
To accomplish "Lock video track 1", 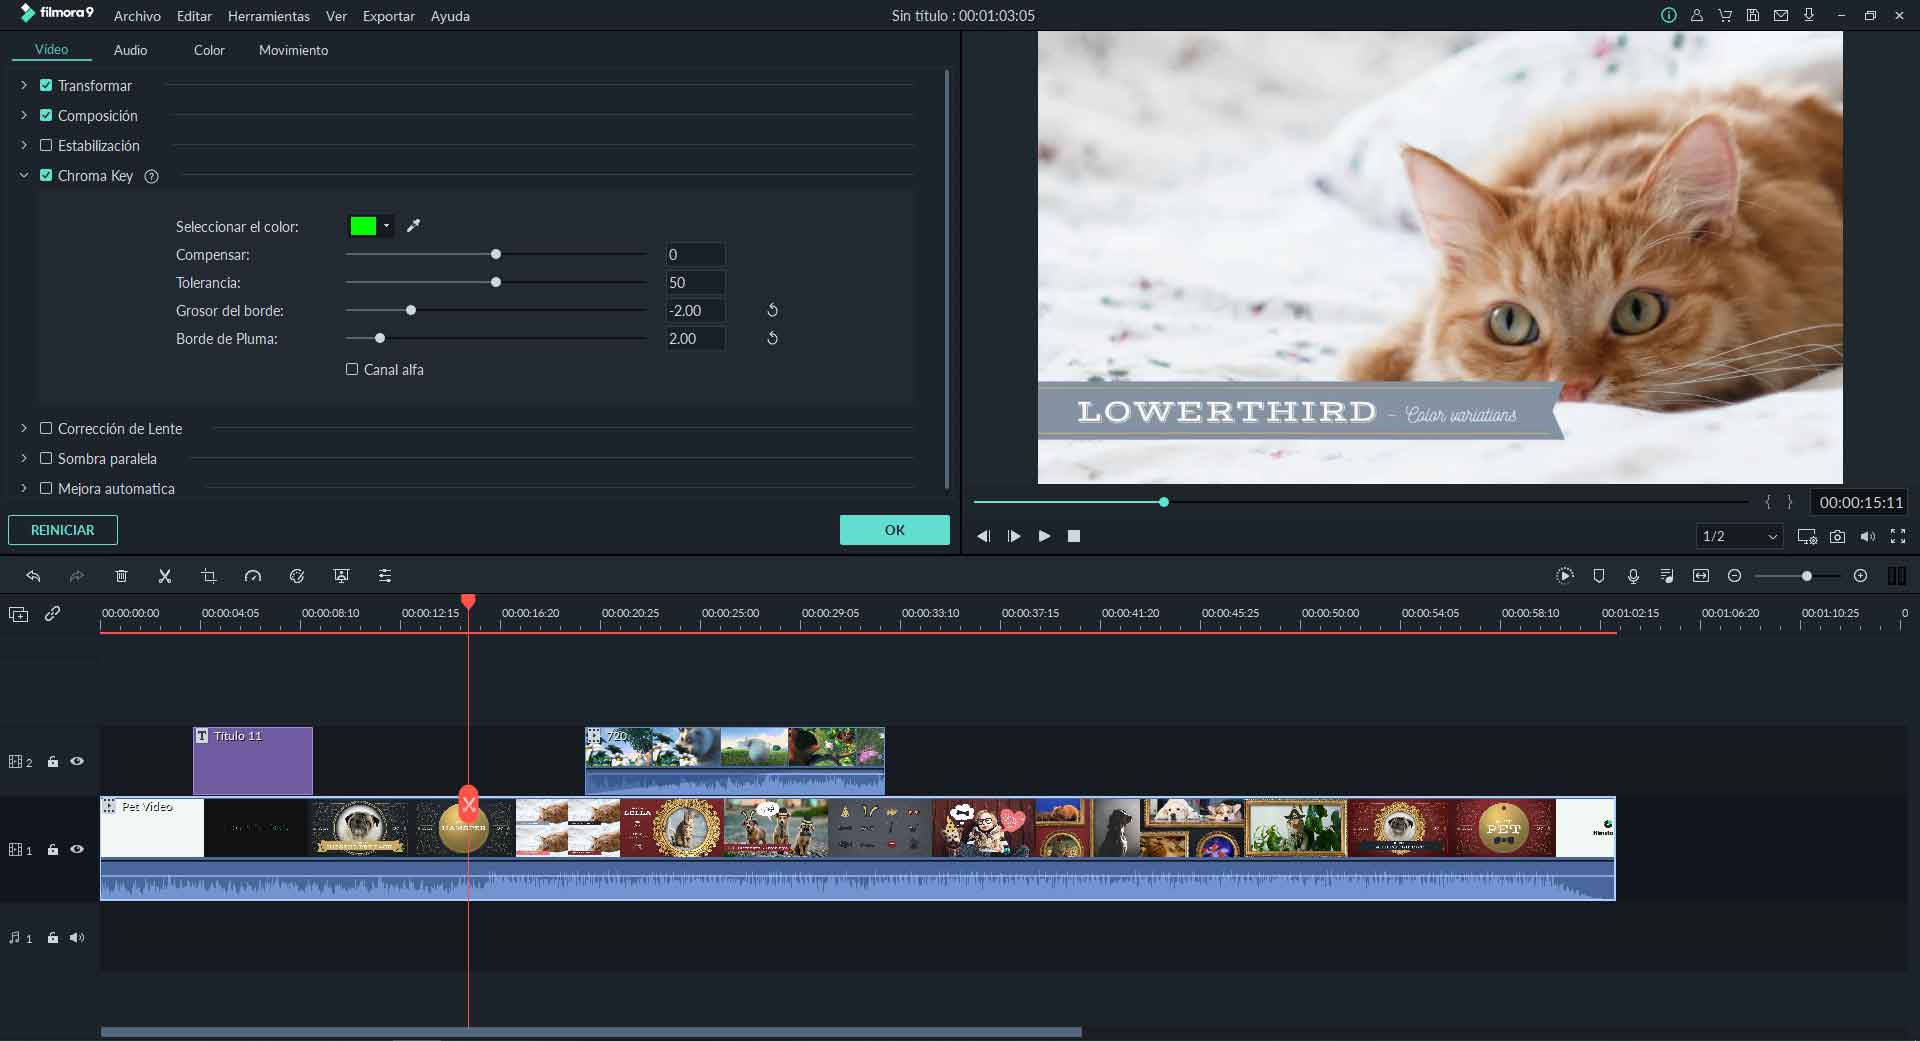I will (53, 850).
